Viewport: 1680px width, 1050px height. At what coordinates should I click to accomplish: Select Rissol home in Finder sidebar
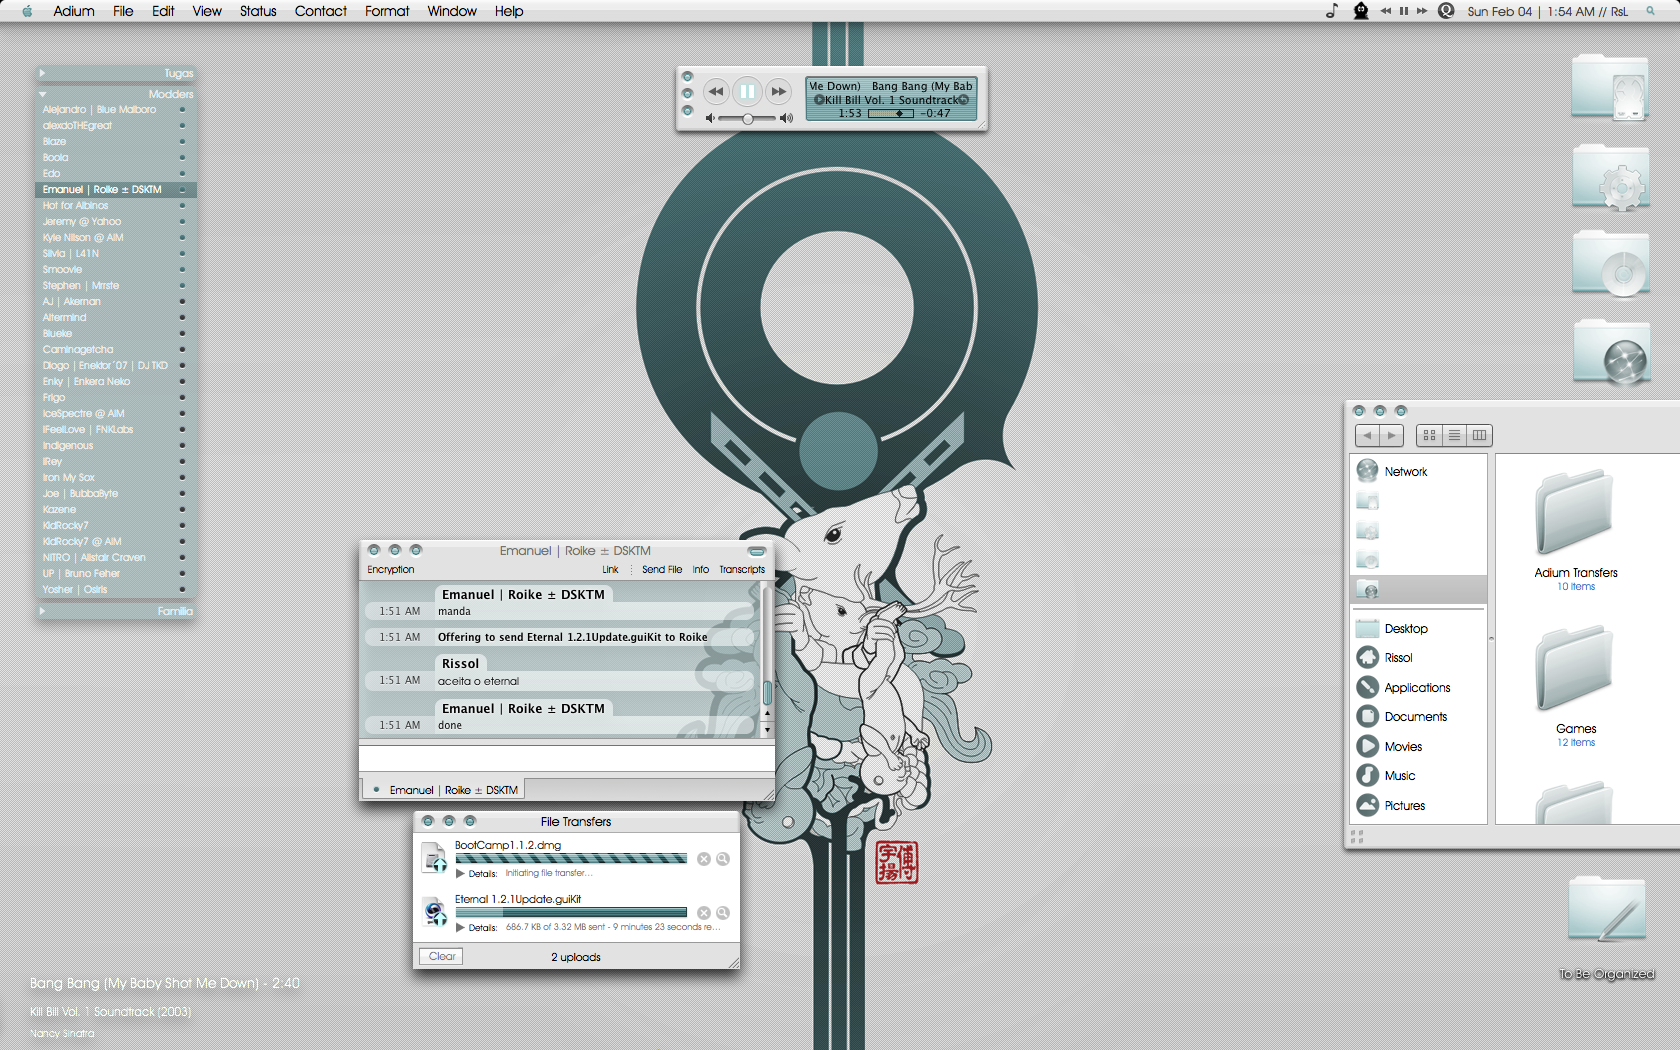[x=1420, y=657]
